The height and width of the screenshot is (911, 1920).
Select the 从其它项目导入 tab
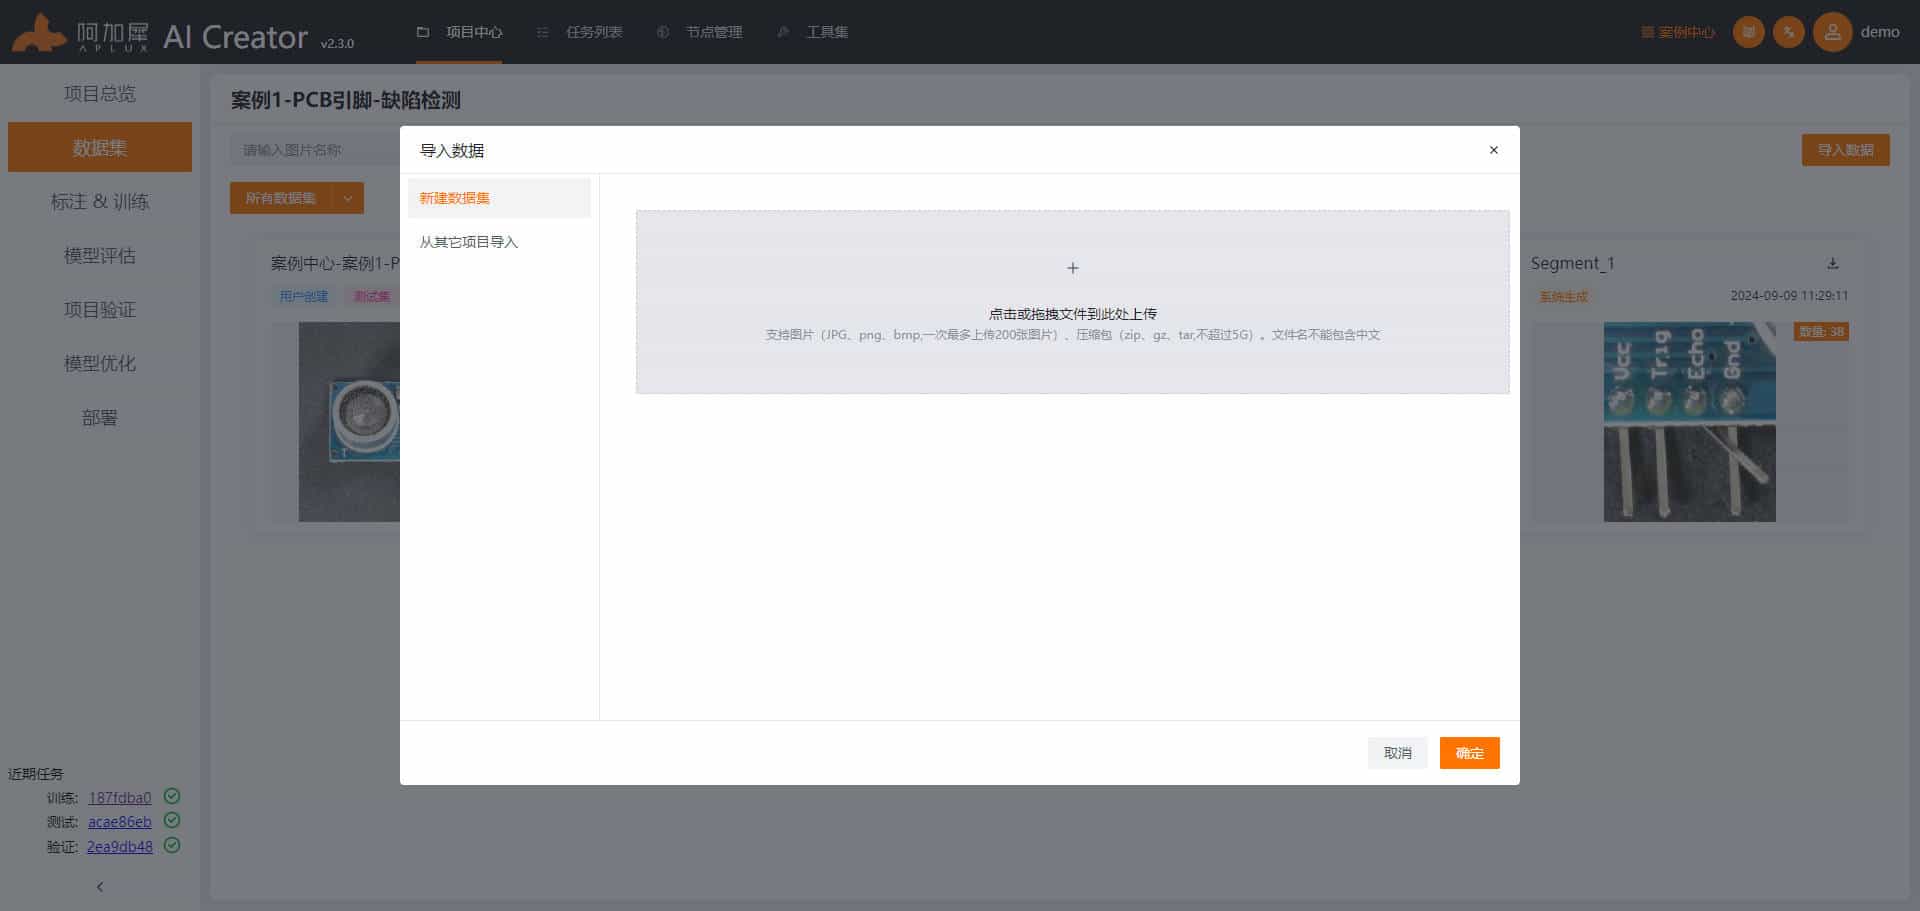click(x=499, y=242)
